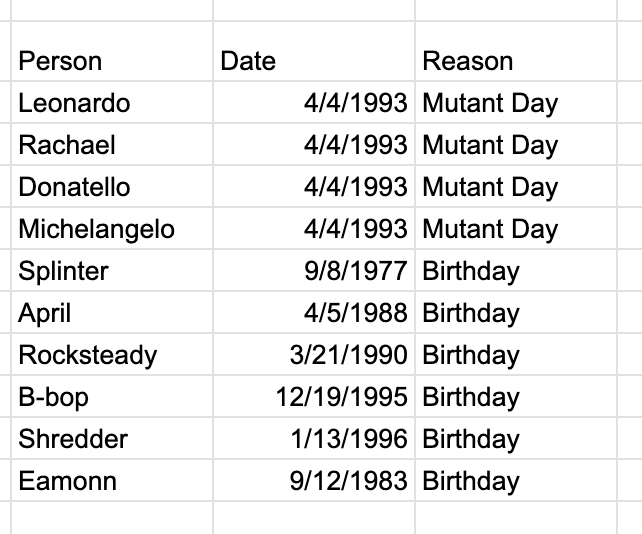This screenshot has height=534, width=642.
Task: Click Leonardo's Mutant Day reason cell
Action: pyautogui.click(x=516, y=102)
